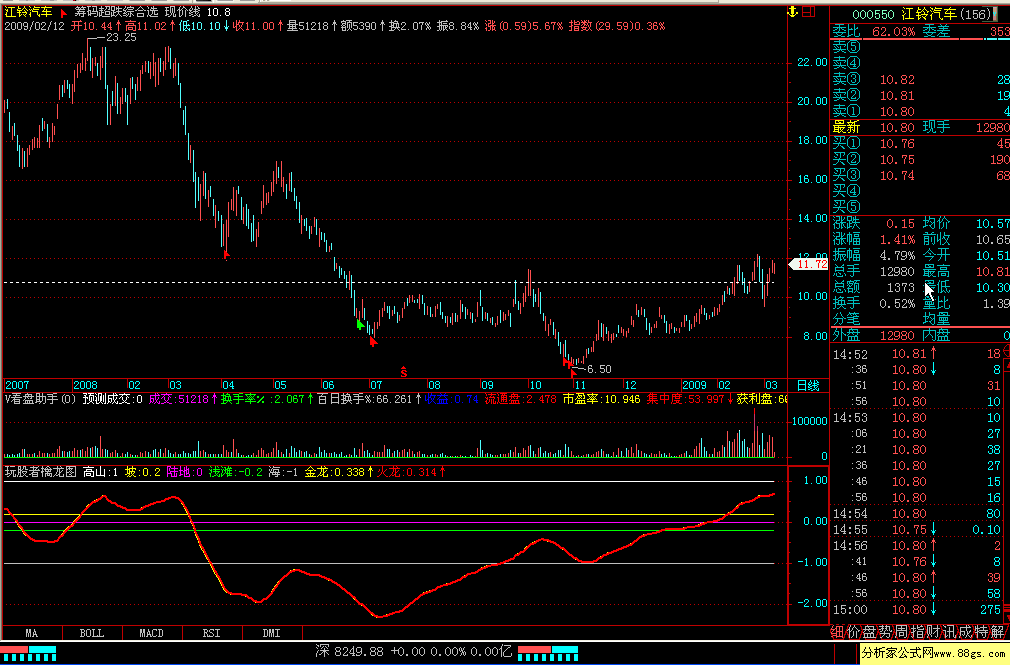The height and width of the screenshot is (665, 1010).
Task: Select the 特 tab in the quote panel
Action: (x=982, y=632)
